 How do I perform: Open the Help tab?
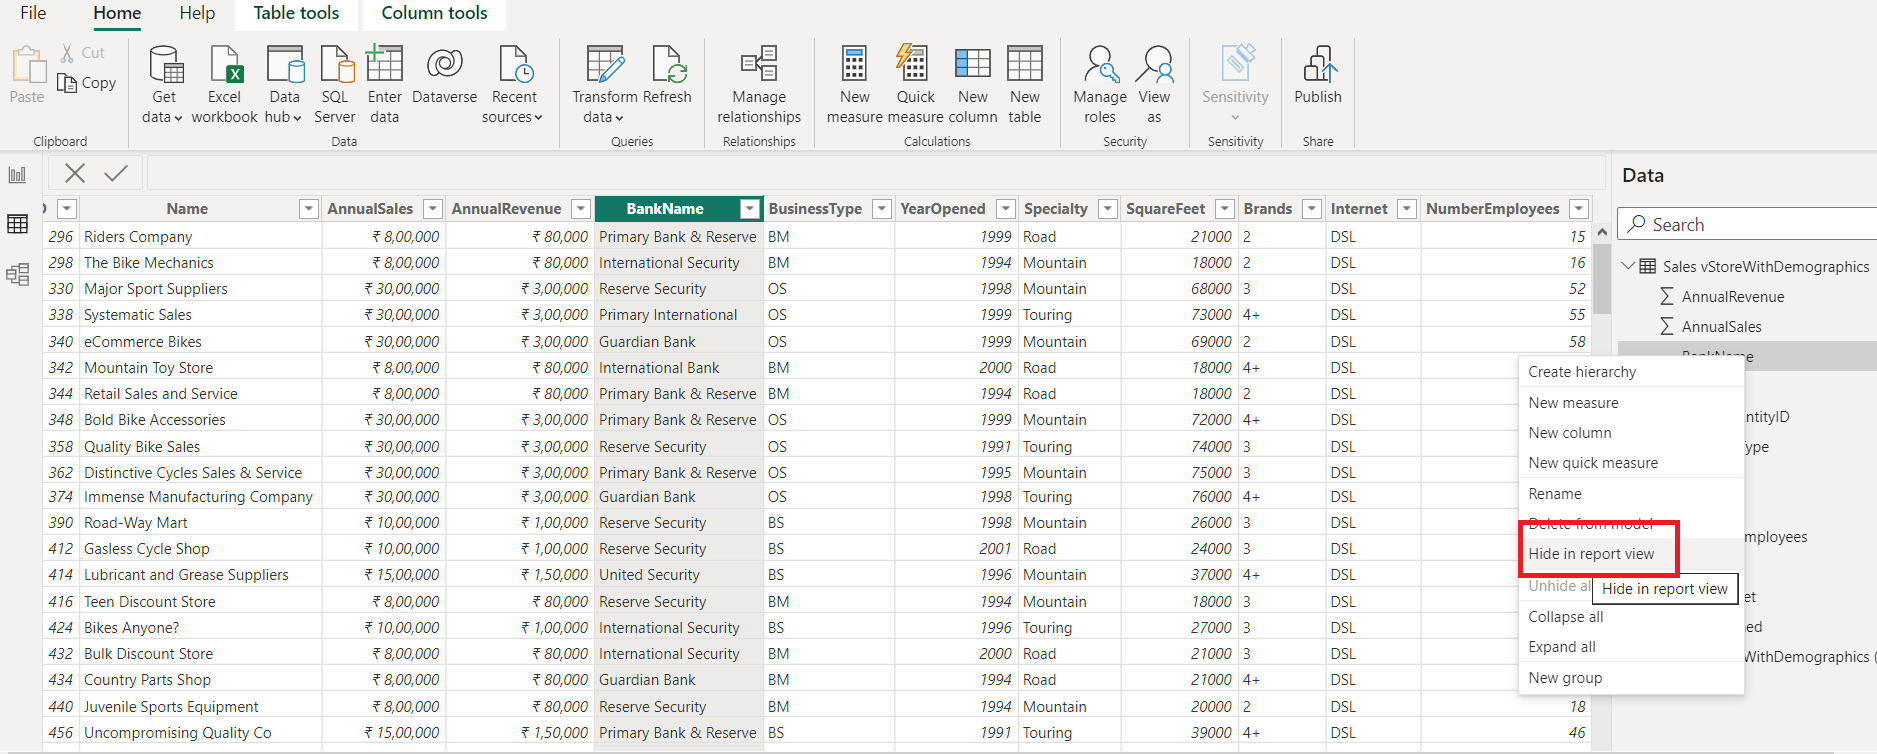coord(197,13)
